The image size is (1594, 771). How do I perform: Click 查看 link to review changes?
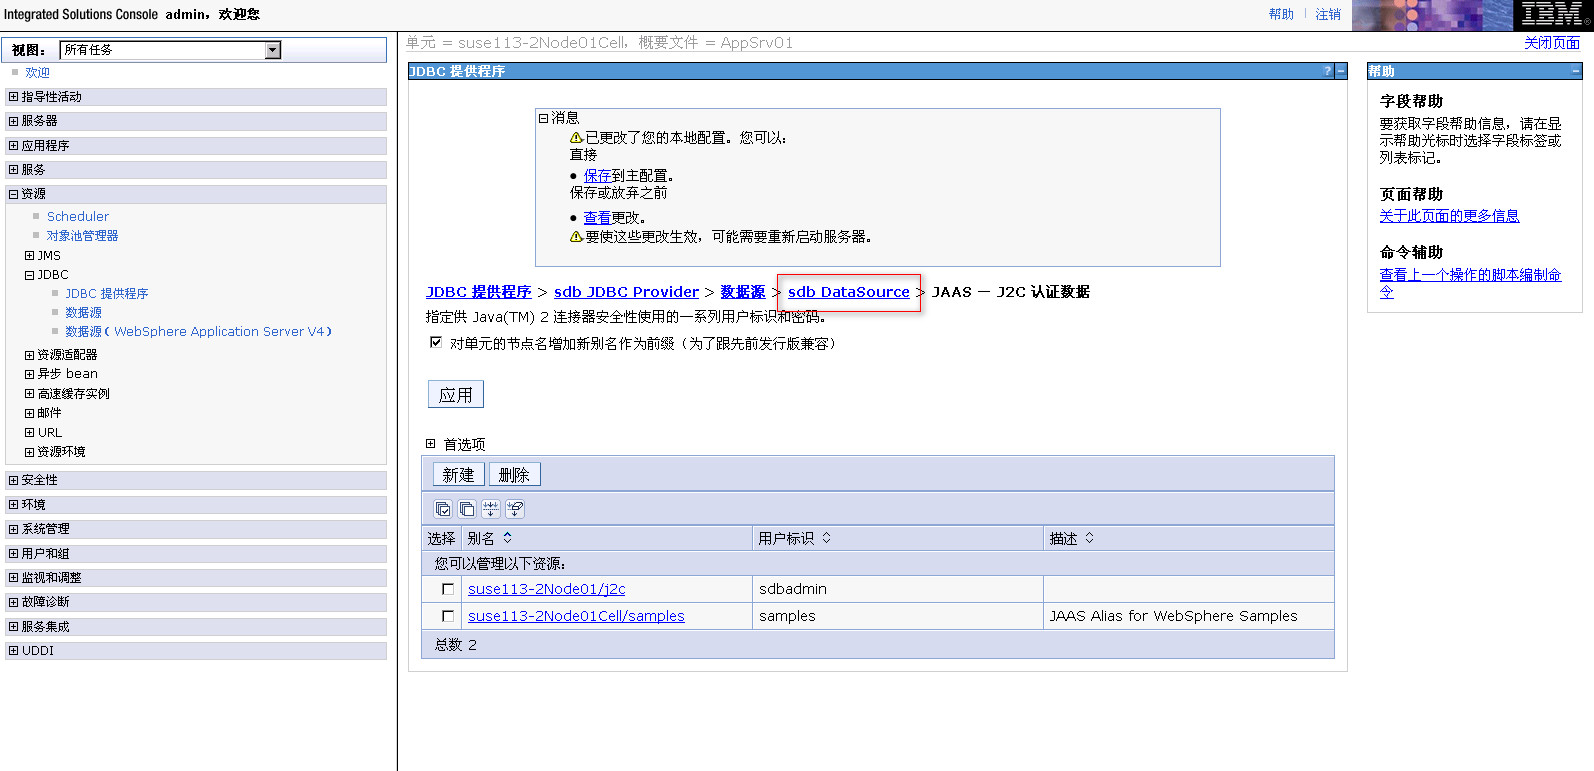tap(597, 218)
